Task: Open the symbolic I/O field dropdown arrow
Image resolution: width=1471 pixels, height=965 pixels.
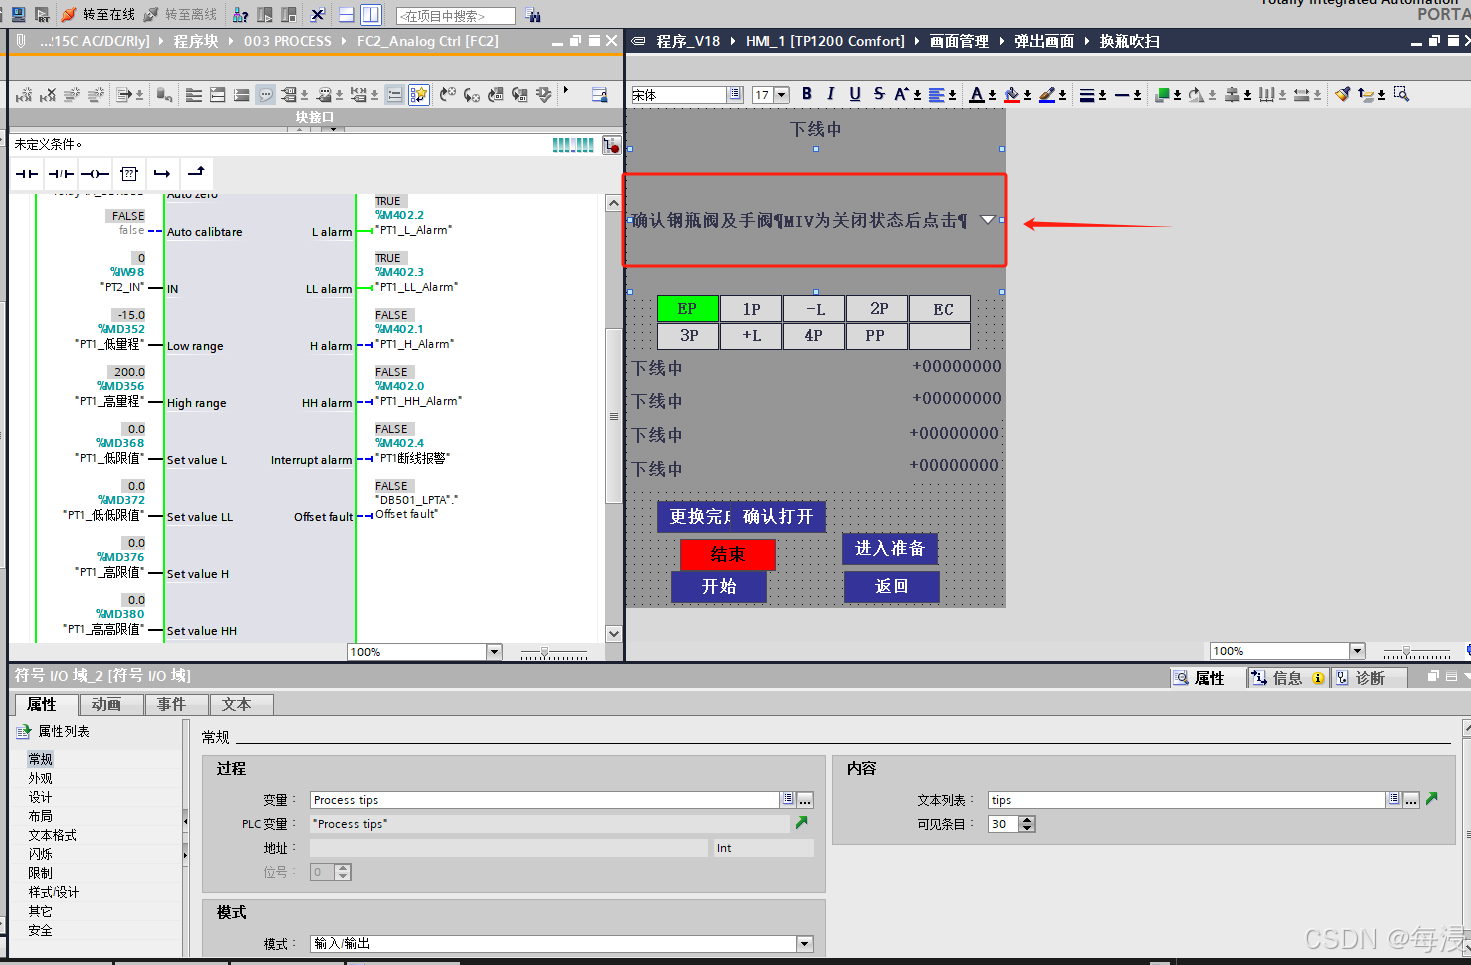Action: tap(987, 220)
